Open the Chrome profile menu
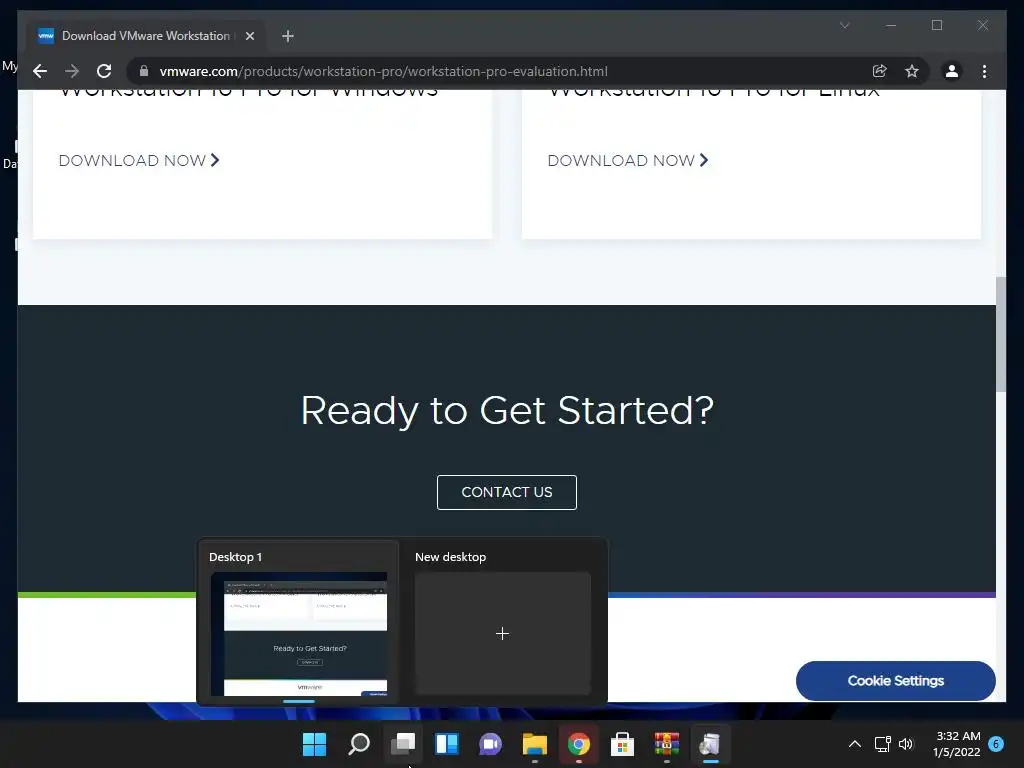Screen dimensions: 1024x768 coord(952,71)
